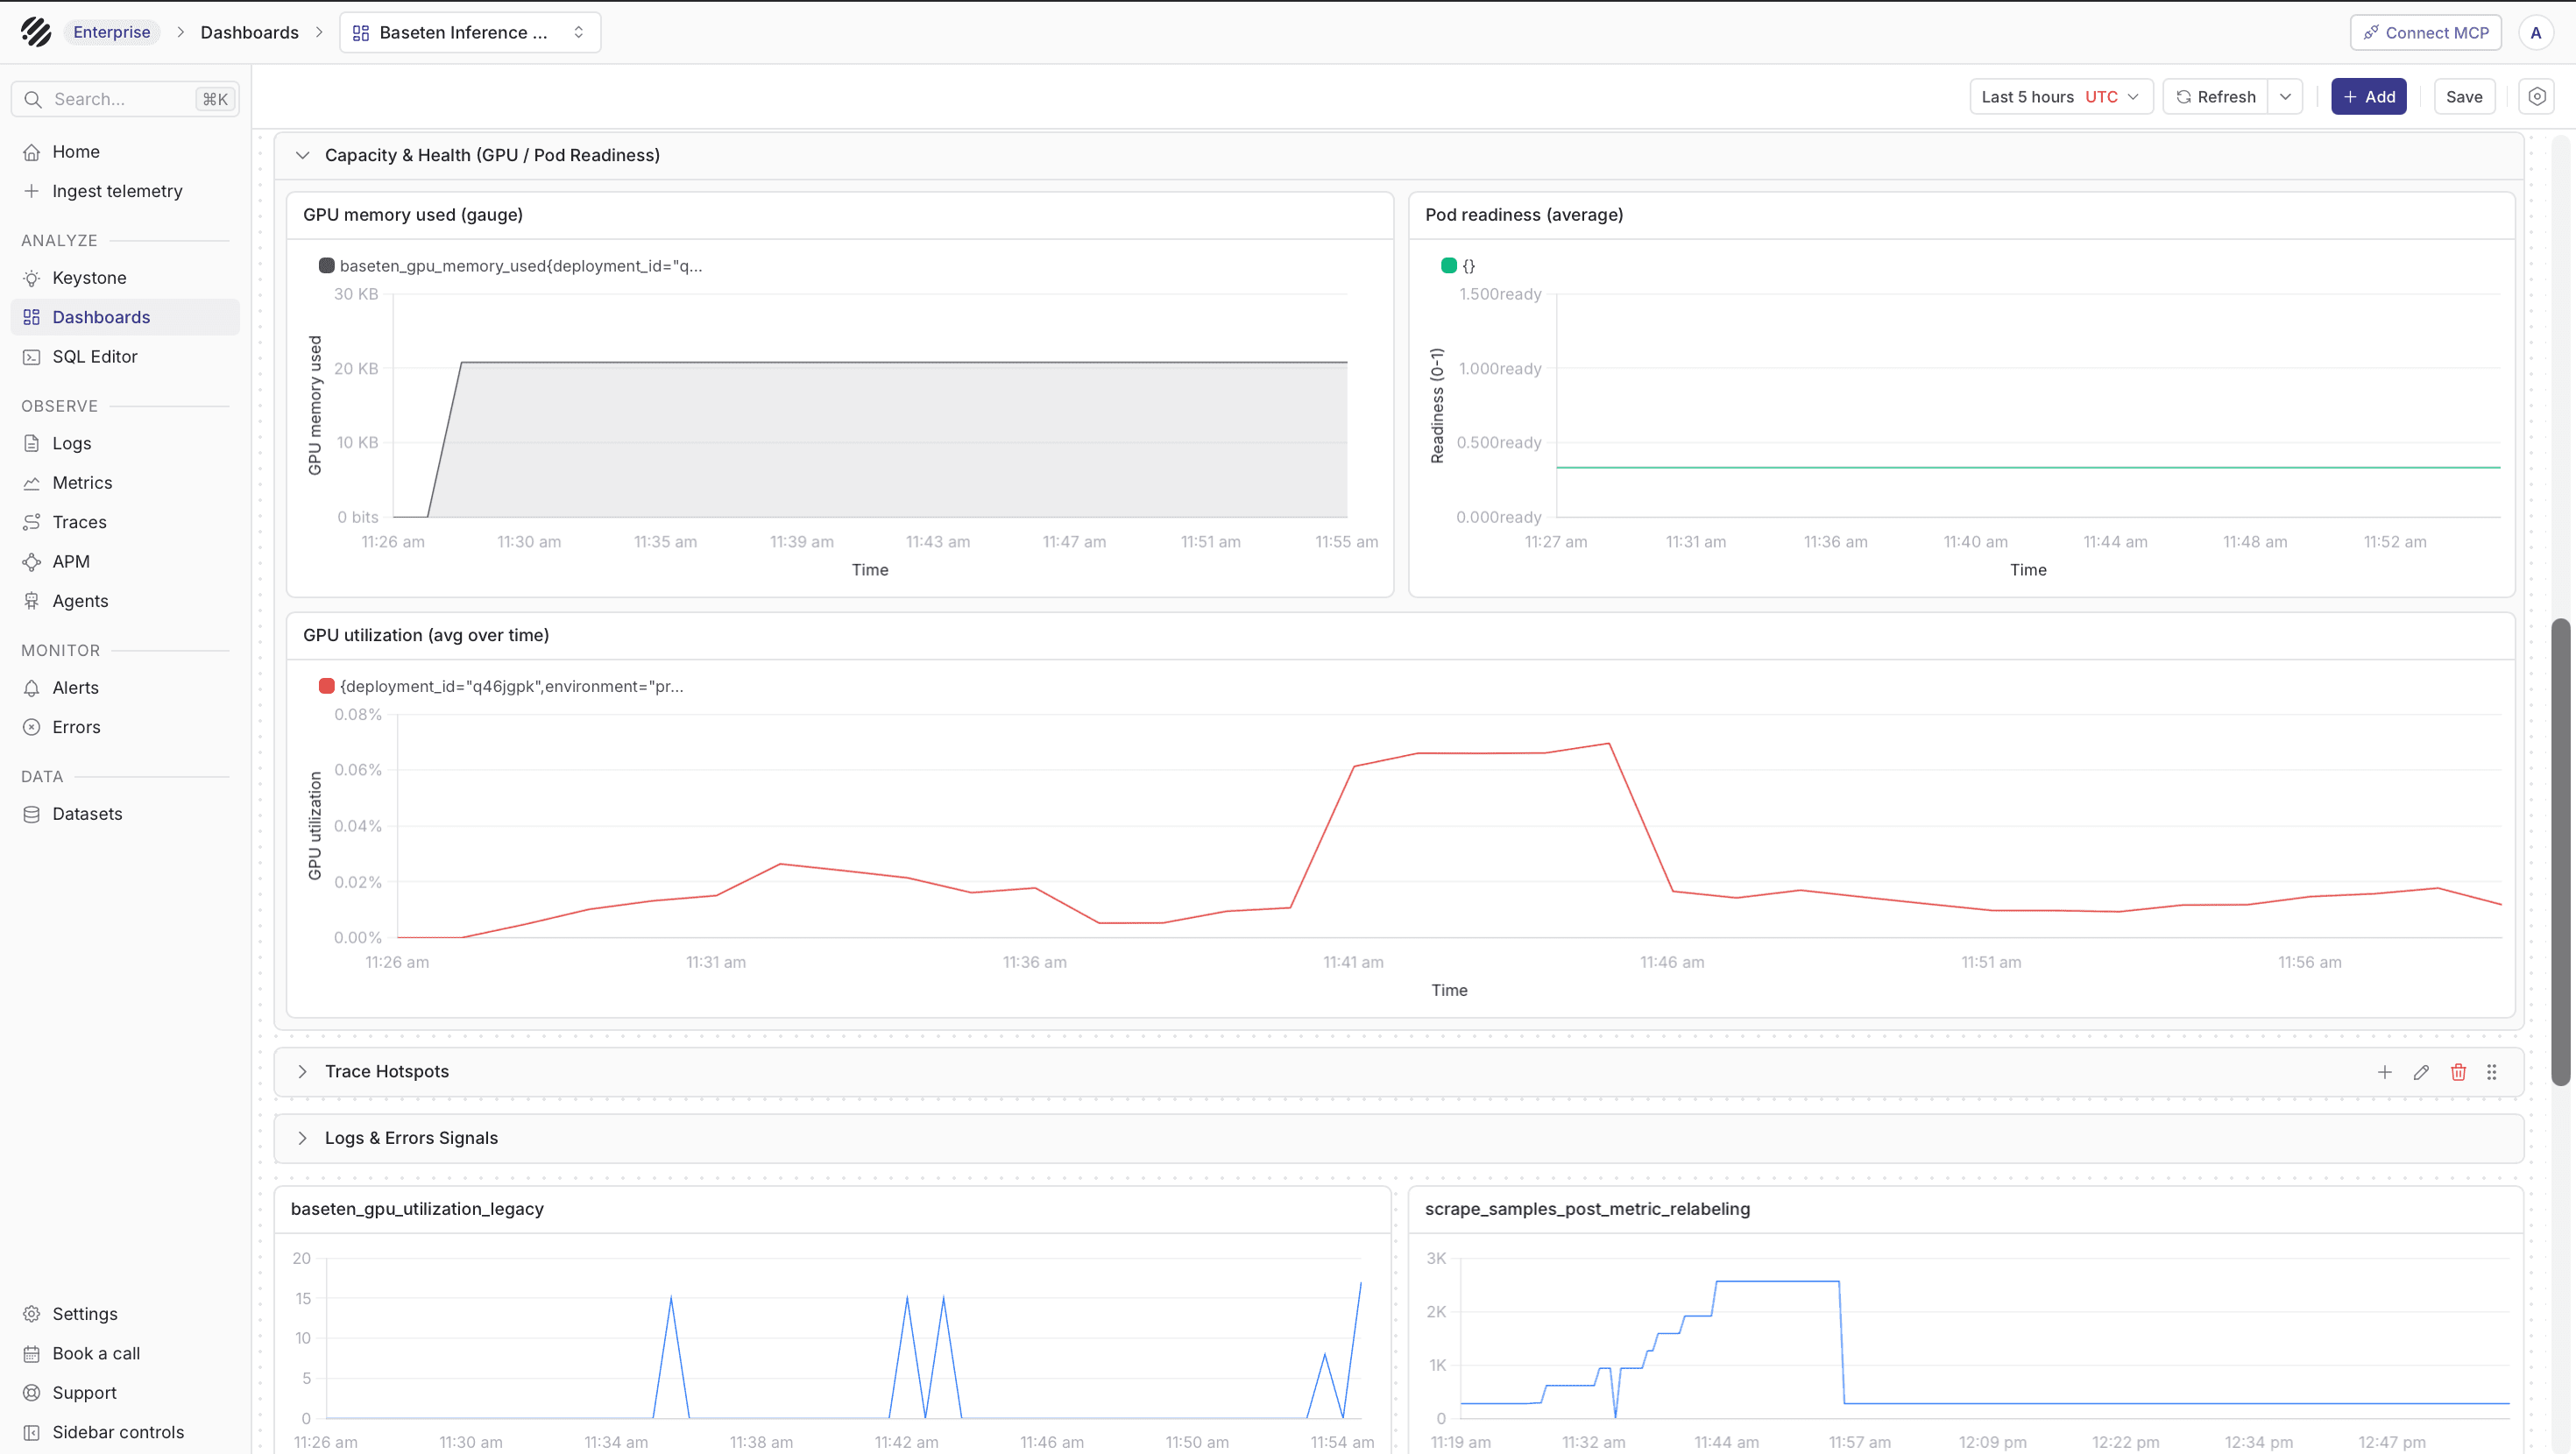Click the baseten_gpu_utilization_legacy panel title
The image size is (2576, 1454).
417,1209
